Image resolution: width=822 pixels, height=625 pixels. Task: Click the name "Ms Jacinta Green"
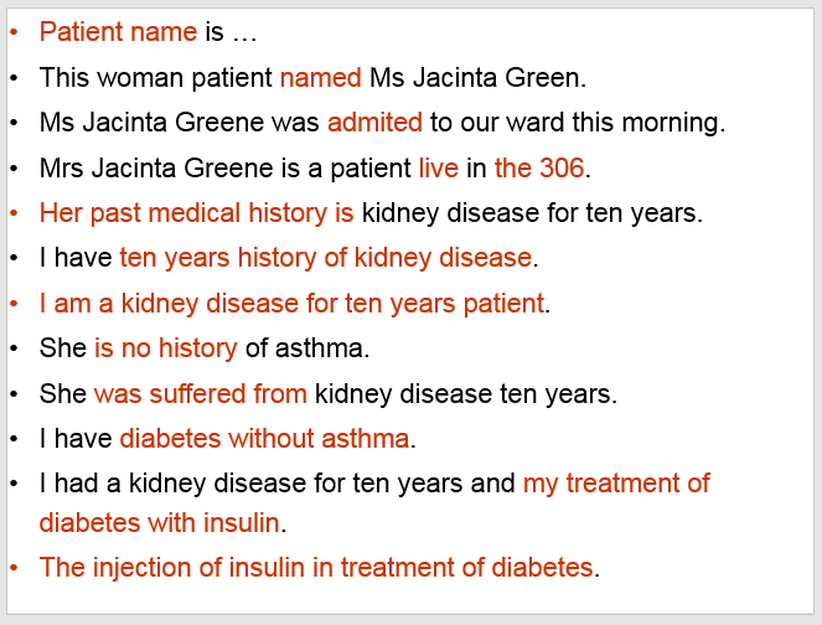click(x=474, y=78)
